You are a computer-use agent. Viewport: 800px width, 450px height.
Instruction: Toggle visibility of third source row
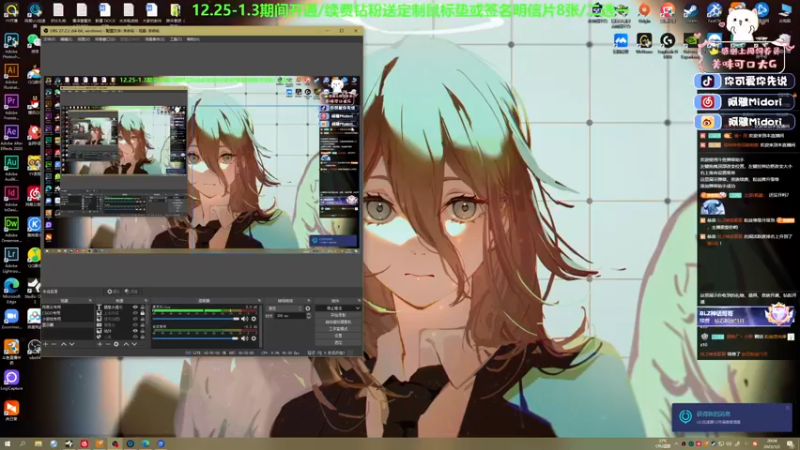tap(135, 319)
